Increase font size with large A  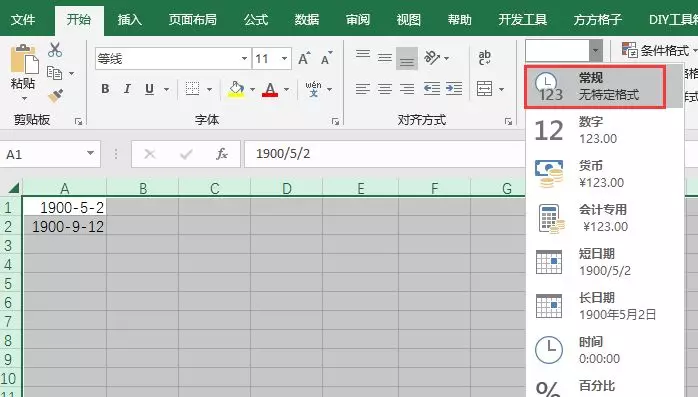pyautogui.click(x=304, y=58)
